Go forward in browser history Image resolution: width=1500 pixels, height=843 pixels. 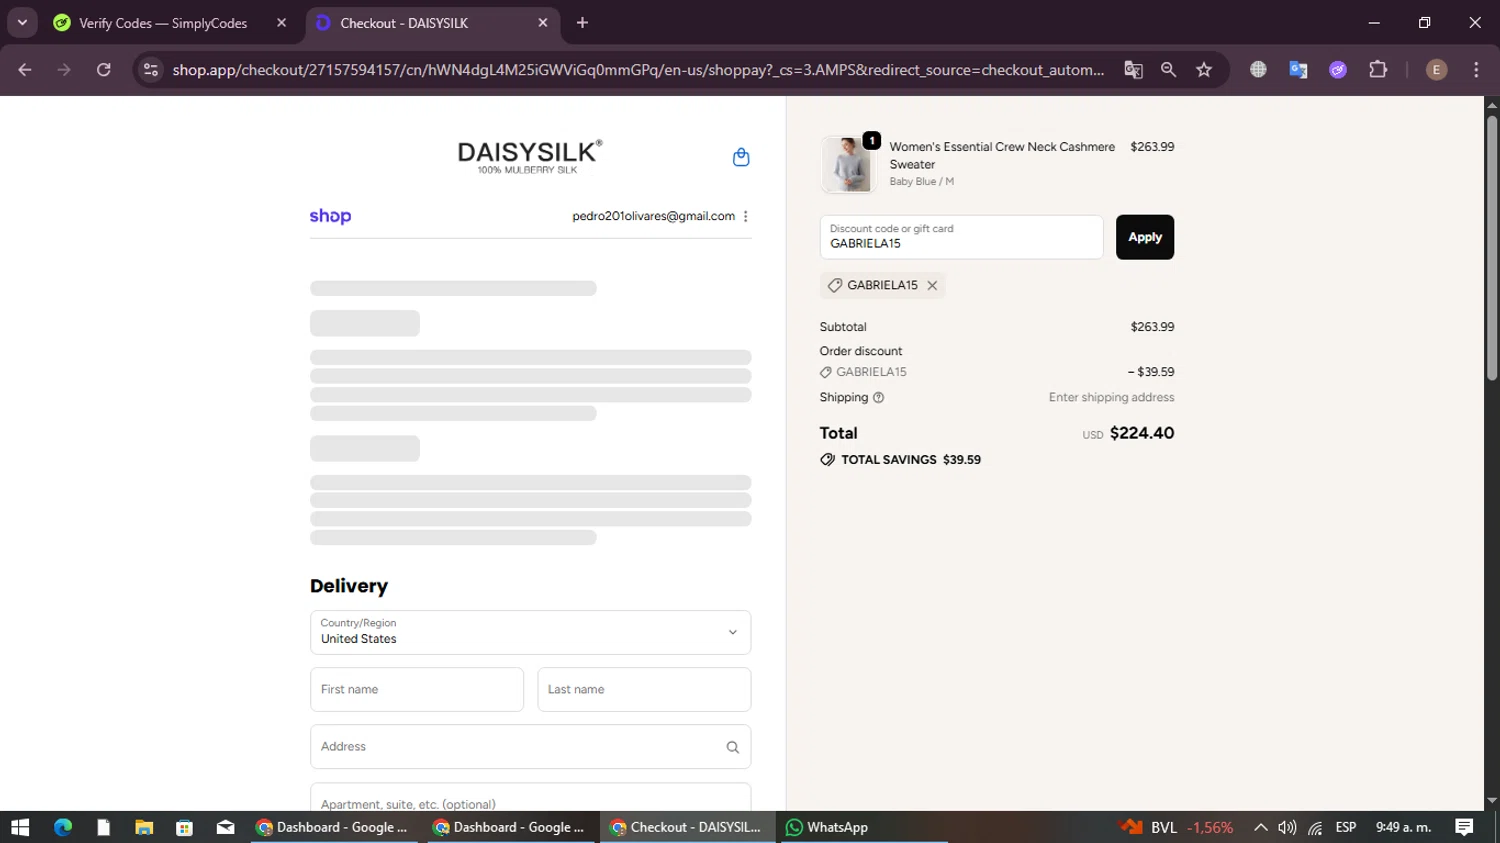(64, 70)
